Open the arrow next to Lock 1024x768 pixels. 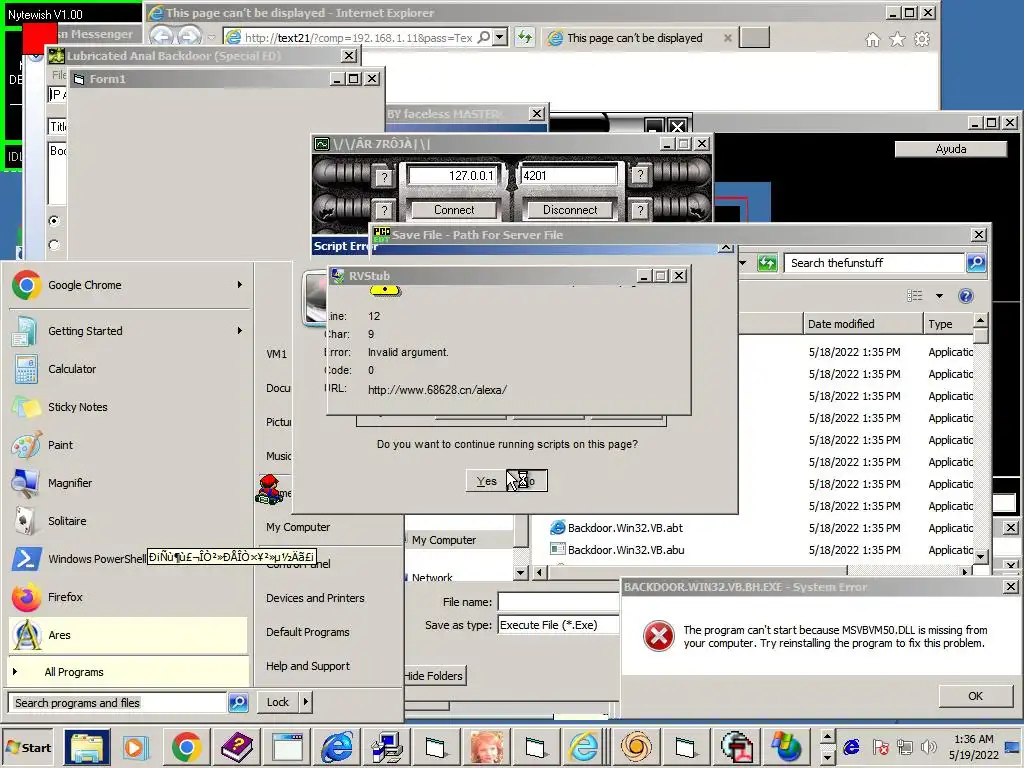click(x=305, y=702)
